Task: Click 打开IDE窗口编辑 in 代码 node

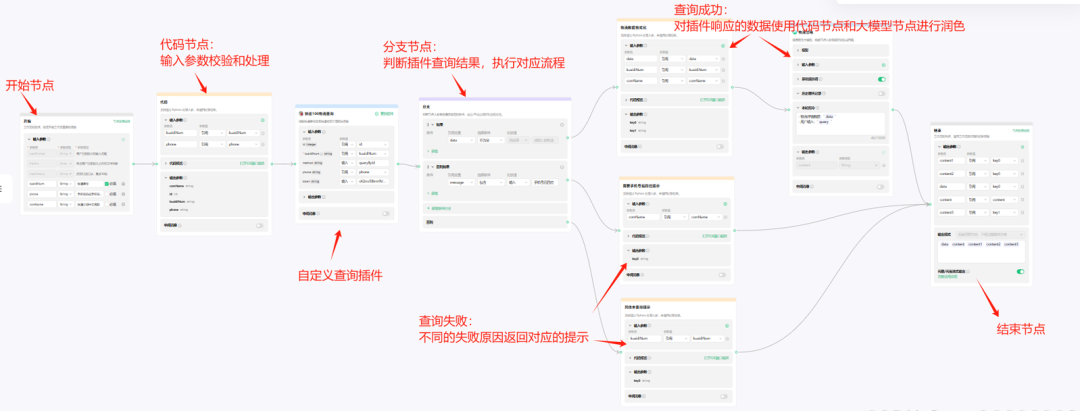Action: (x=252, y=163)
